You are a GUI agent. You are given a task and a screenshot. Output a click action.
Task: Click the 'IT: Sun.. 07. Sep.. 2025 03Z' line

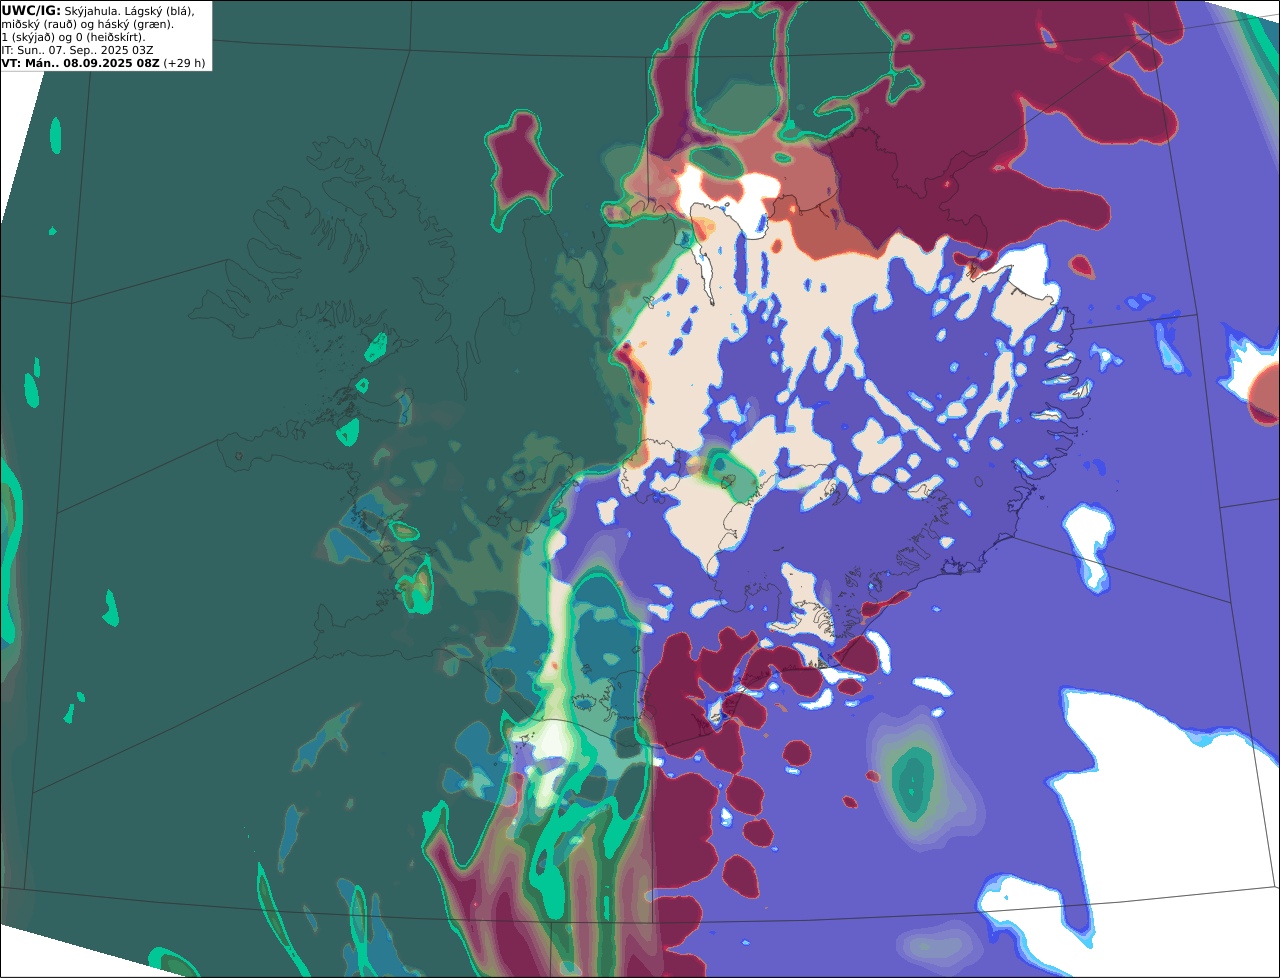(x=77, y=50)
